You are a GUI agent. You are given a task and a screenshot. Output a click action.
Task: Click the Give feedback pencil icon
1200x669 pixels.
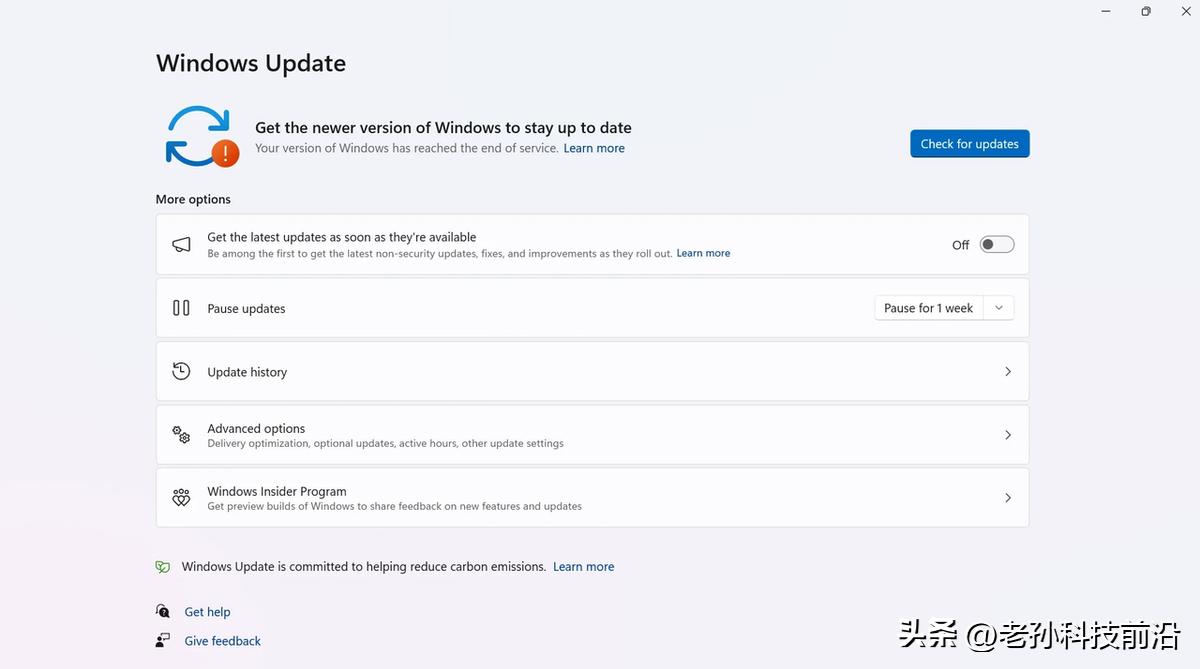(162, 640)
